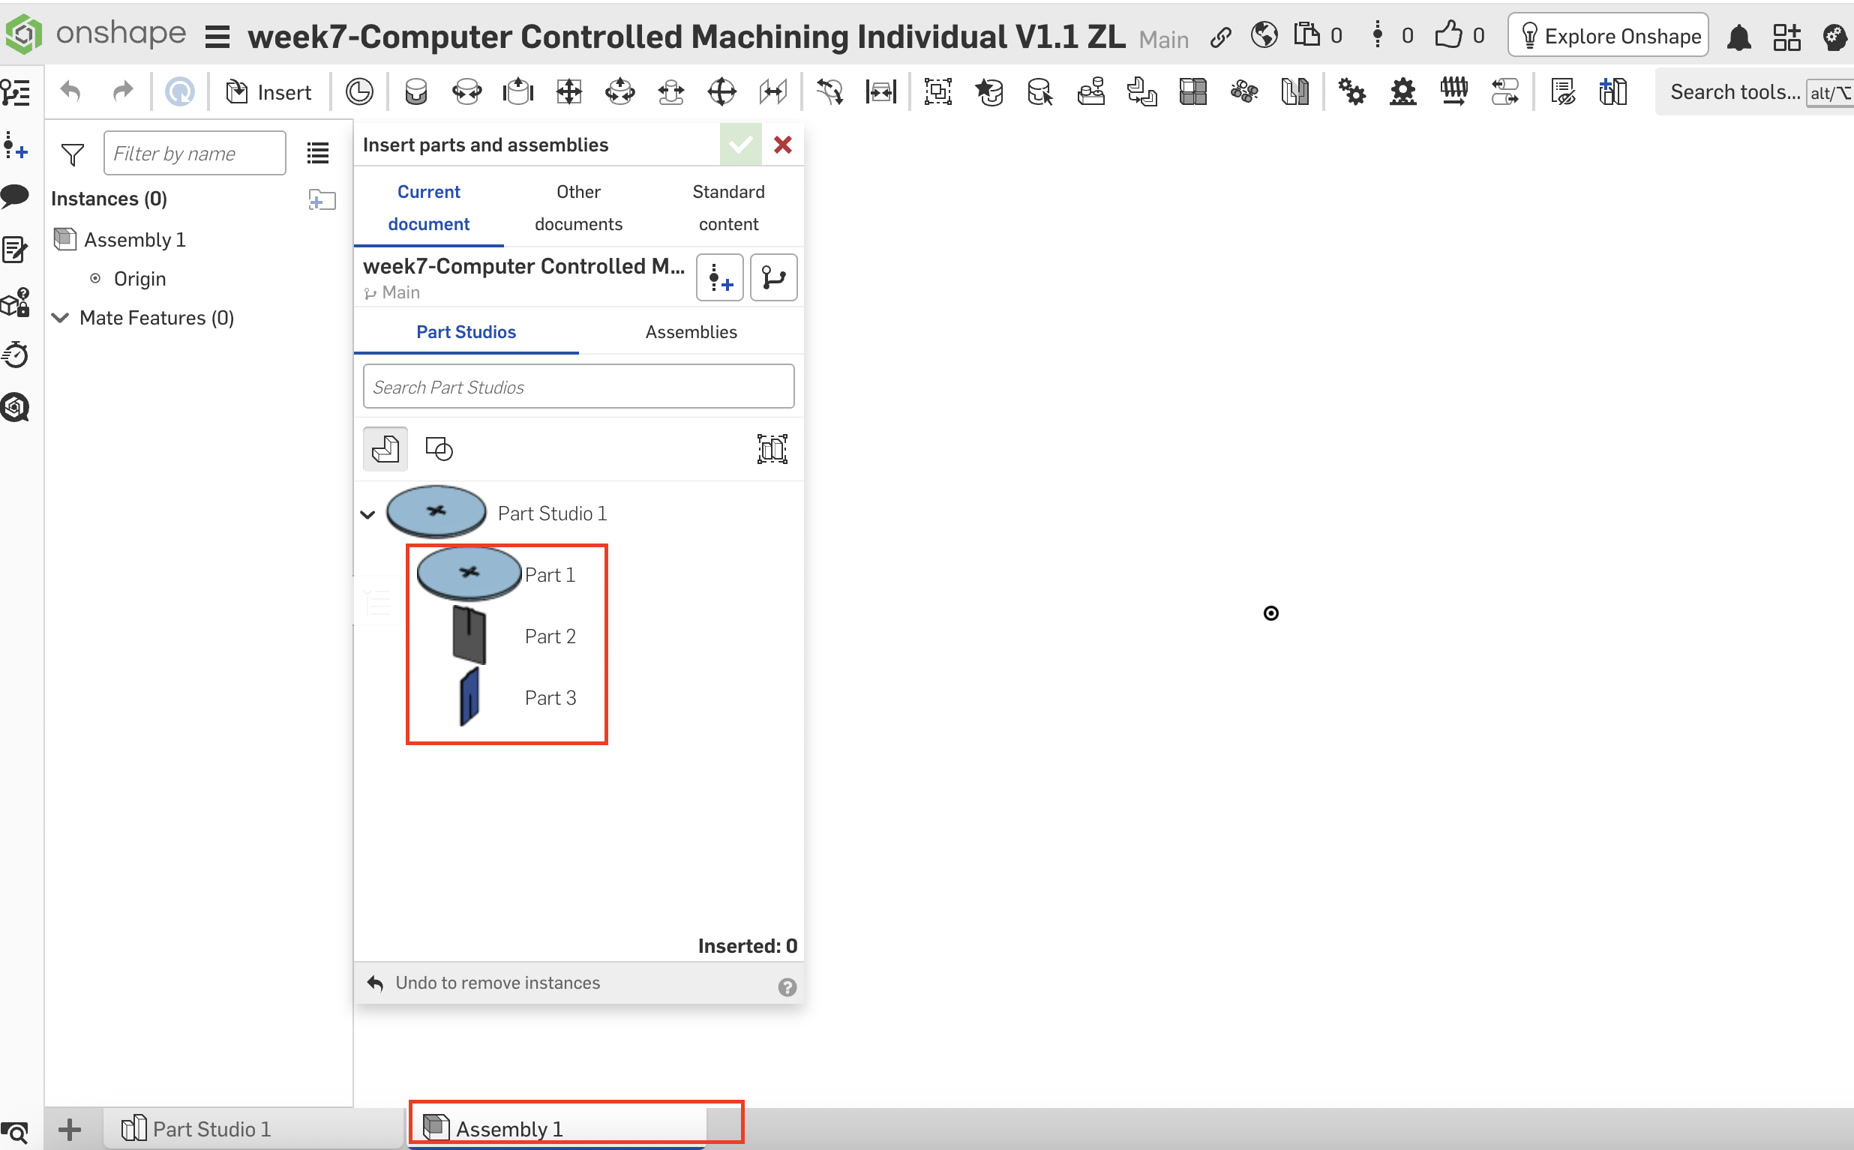
Task: Switch to the Other documents tab
Action: click(x=579, y=207)
